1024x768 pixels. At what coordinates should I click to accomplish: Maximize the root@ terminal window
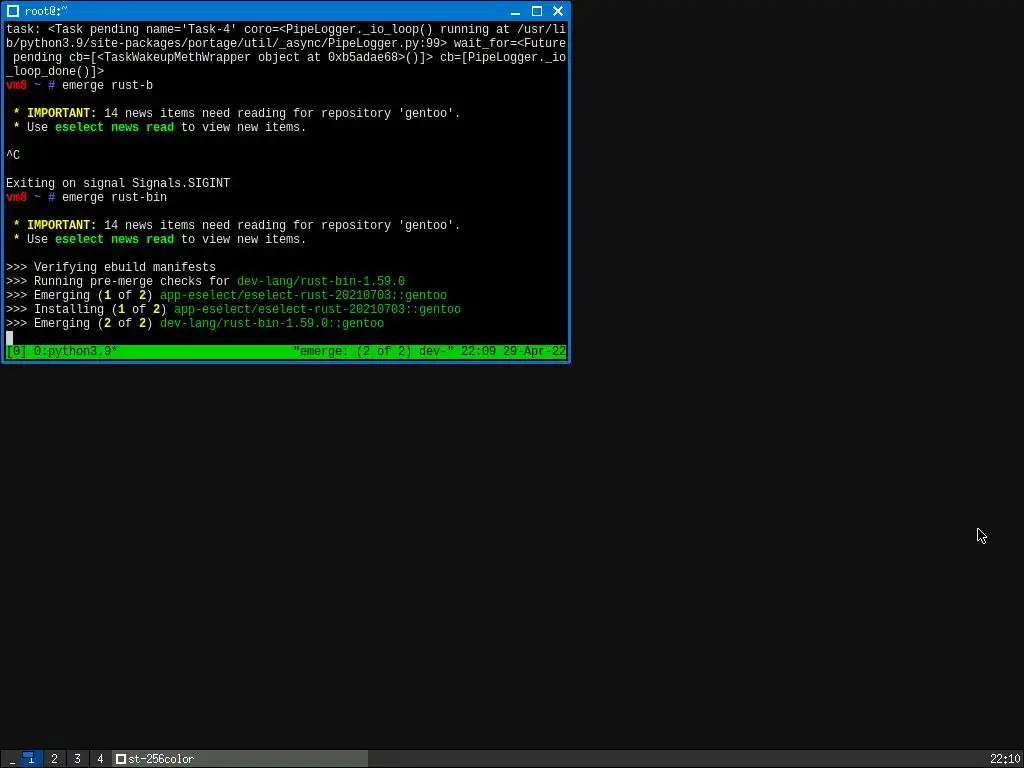(x=537, y=11)
